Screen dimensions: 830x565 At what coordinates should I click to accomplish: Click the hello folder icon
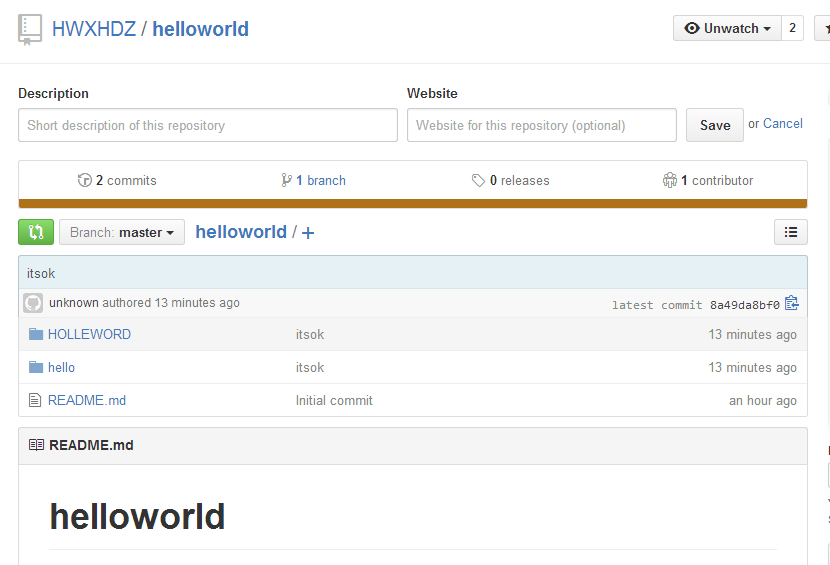click(x=35, y=367)
